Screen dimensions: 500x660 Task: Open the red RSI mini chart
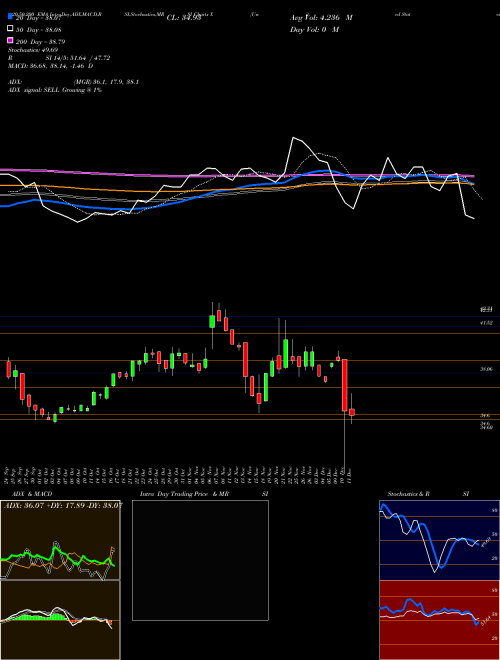[439, 620]
